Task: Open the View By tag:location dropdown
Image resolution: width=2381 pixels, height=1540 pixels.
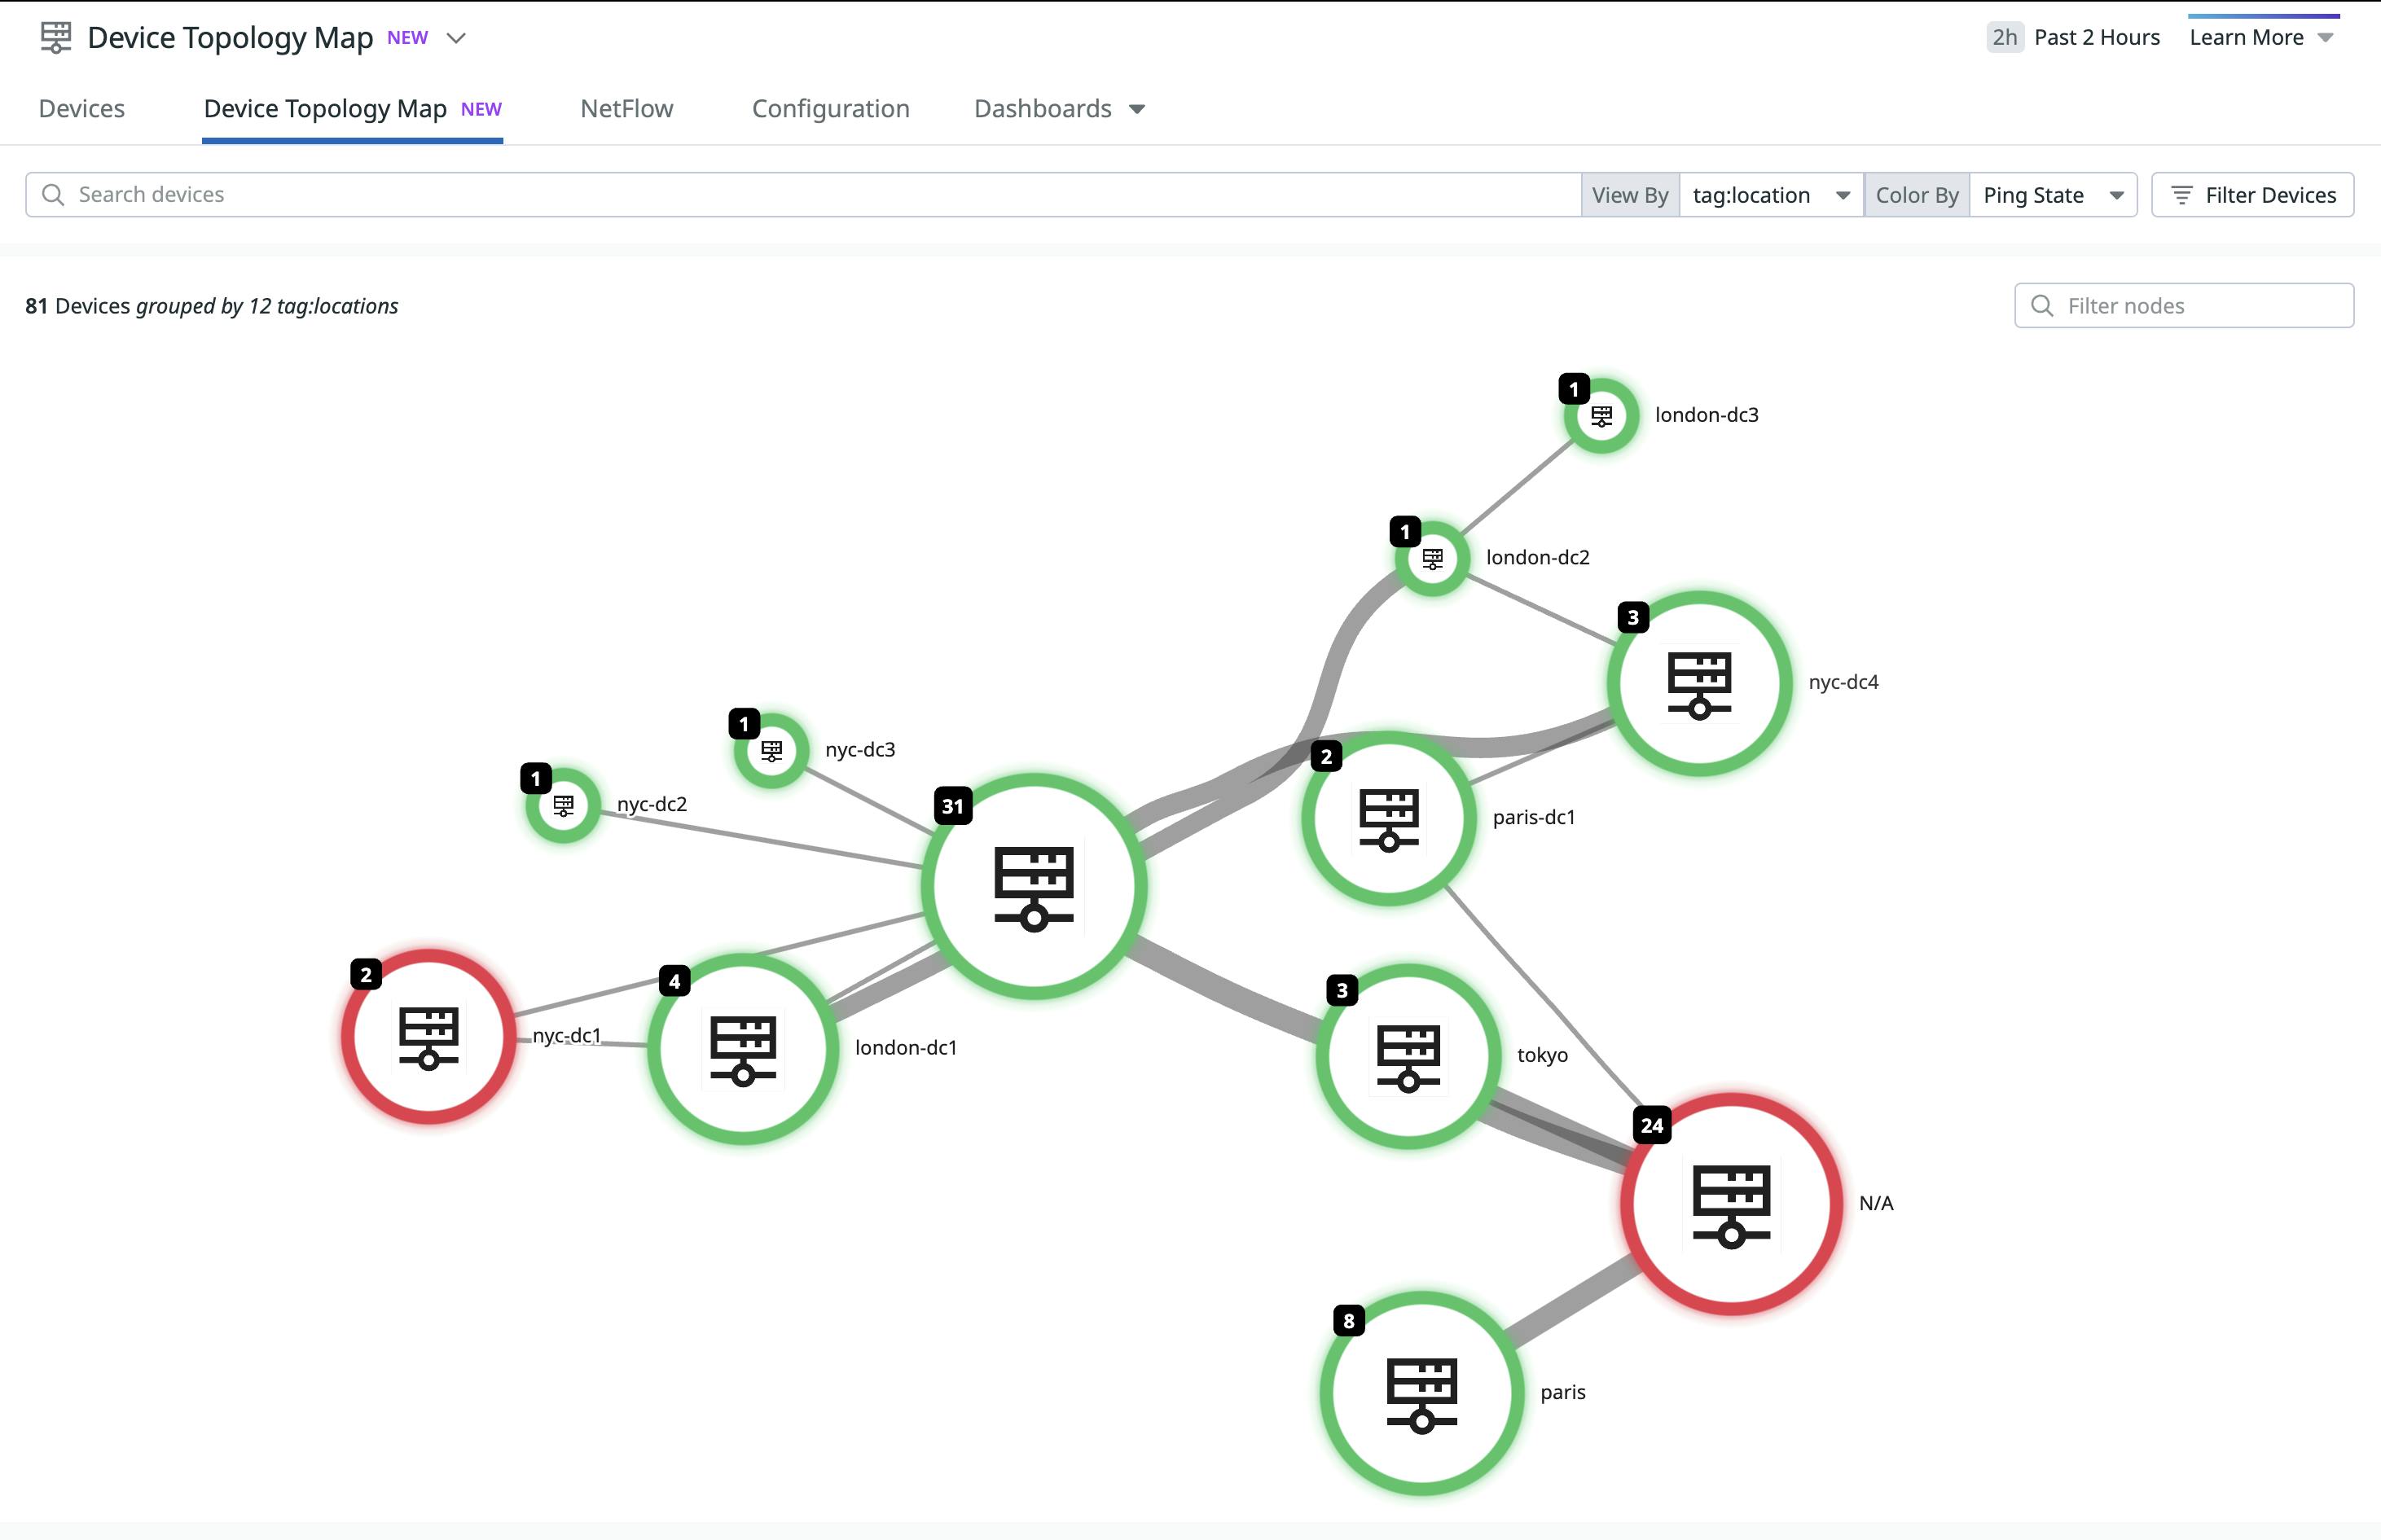Action: 1770,195
